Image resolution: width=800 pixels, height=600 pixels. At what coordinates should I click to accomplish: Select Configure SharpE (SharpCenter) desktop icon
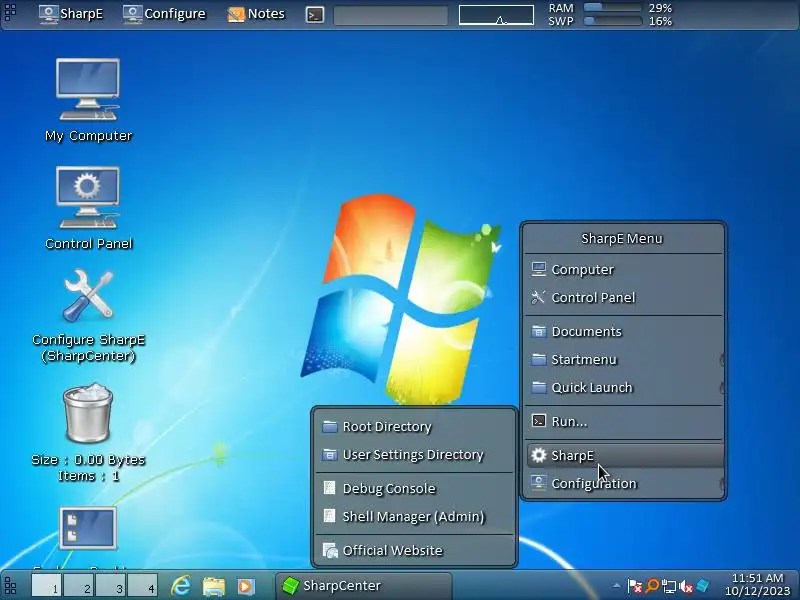click(x=88, y=315)
